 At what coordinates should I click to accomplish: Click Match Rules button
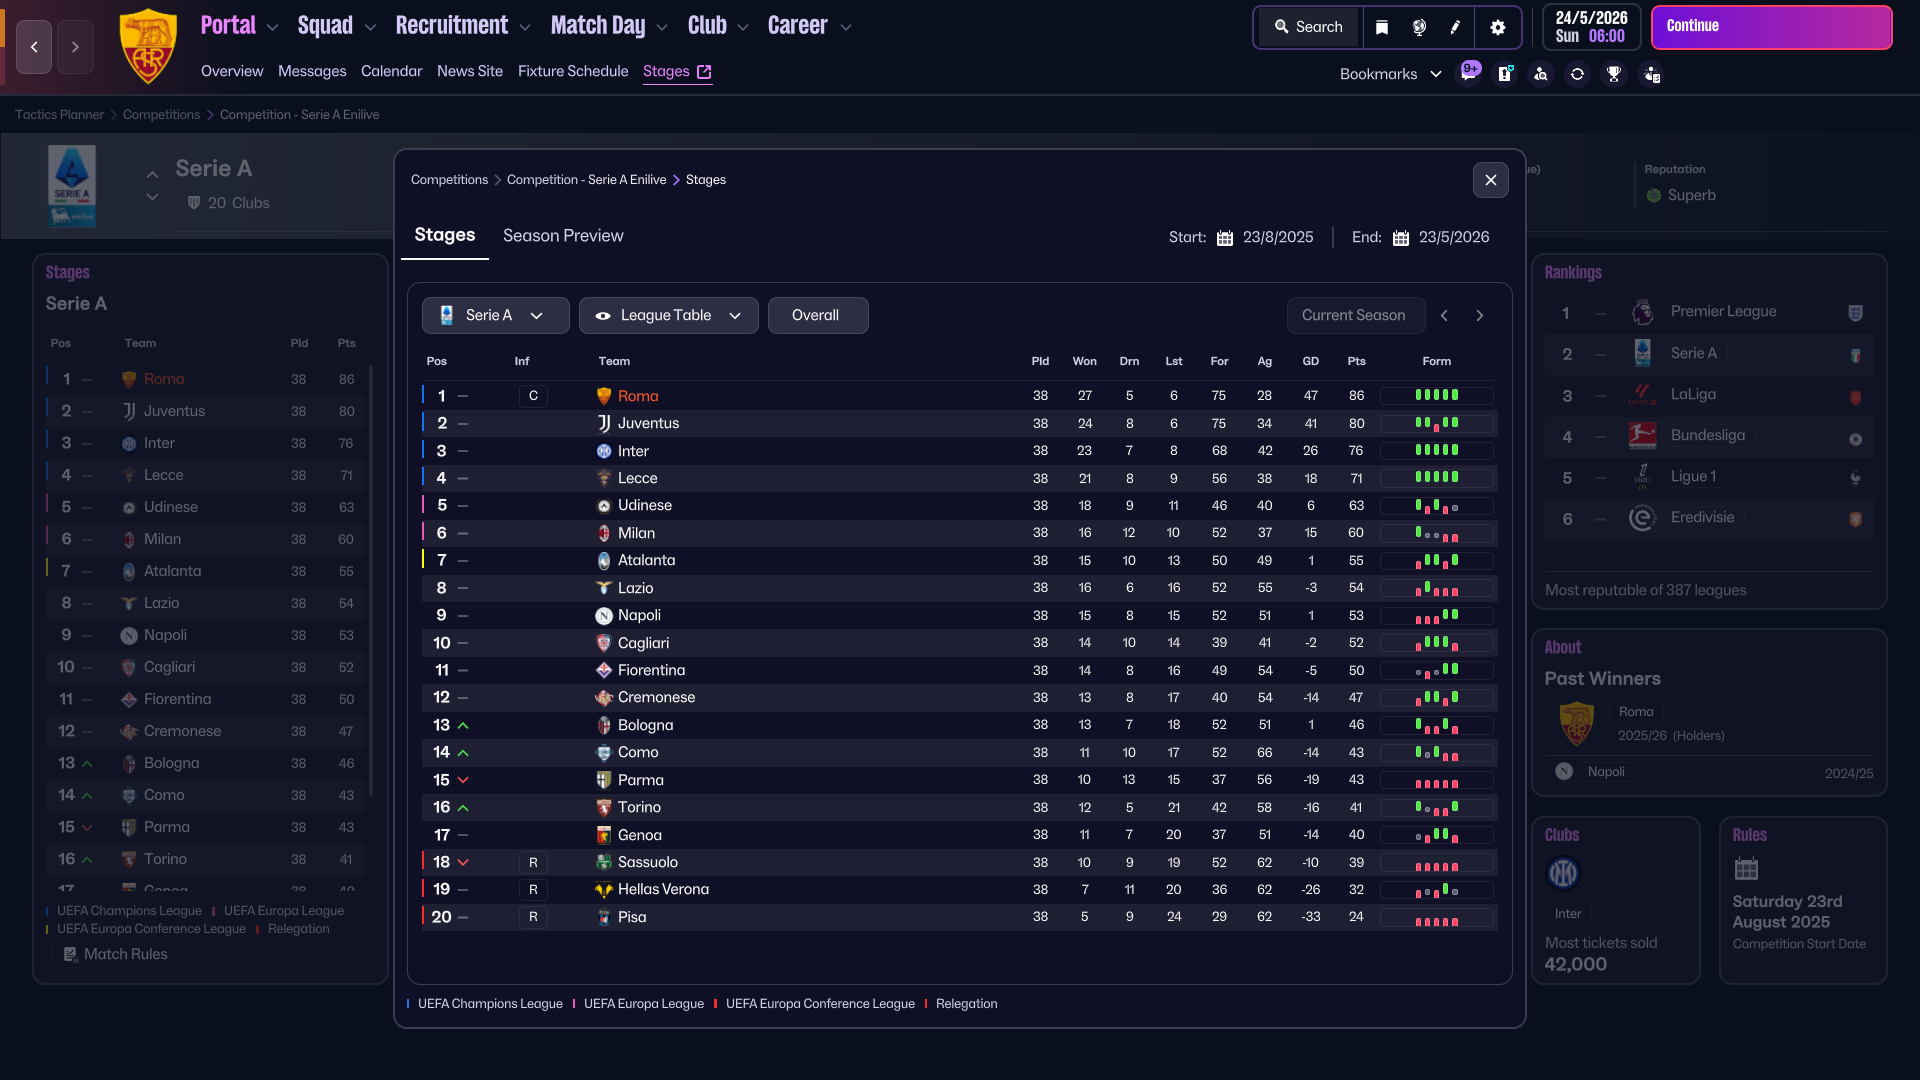[116, 954]
